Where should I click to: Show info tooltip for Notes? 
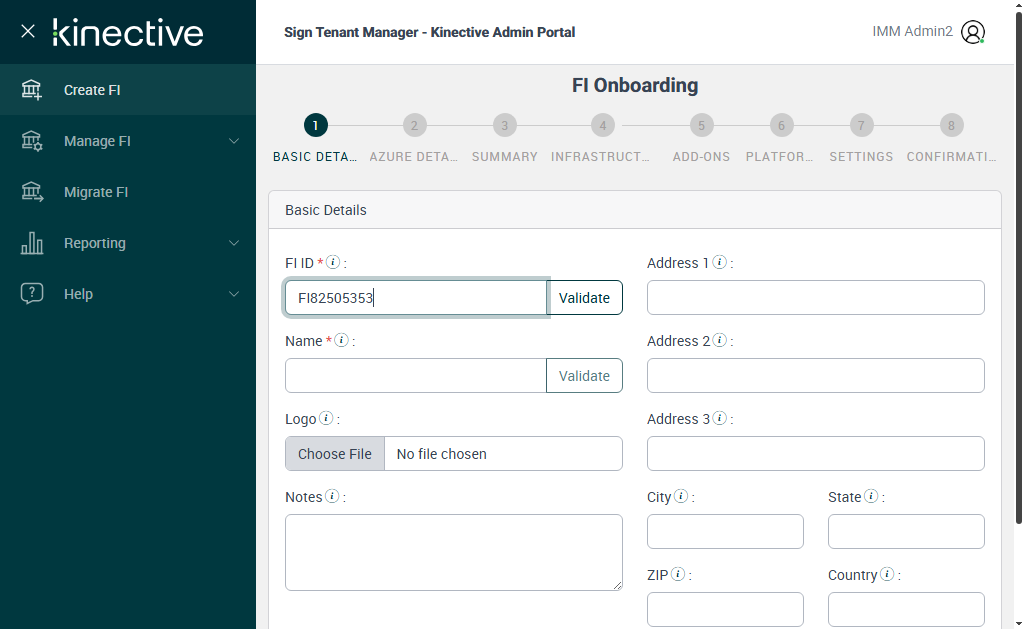tap(332, 496)
